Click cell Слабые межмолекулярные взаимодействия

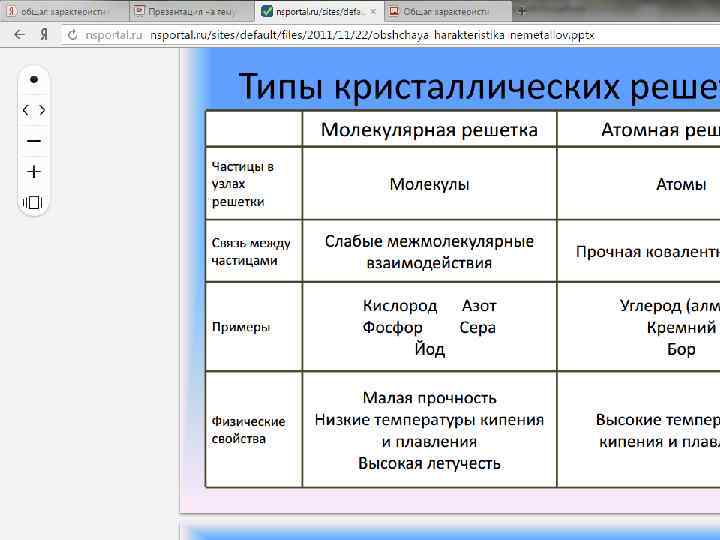pyautogui.click(x=429, y=252)
